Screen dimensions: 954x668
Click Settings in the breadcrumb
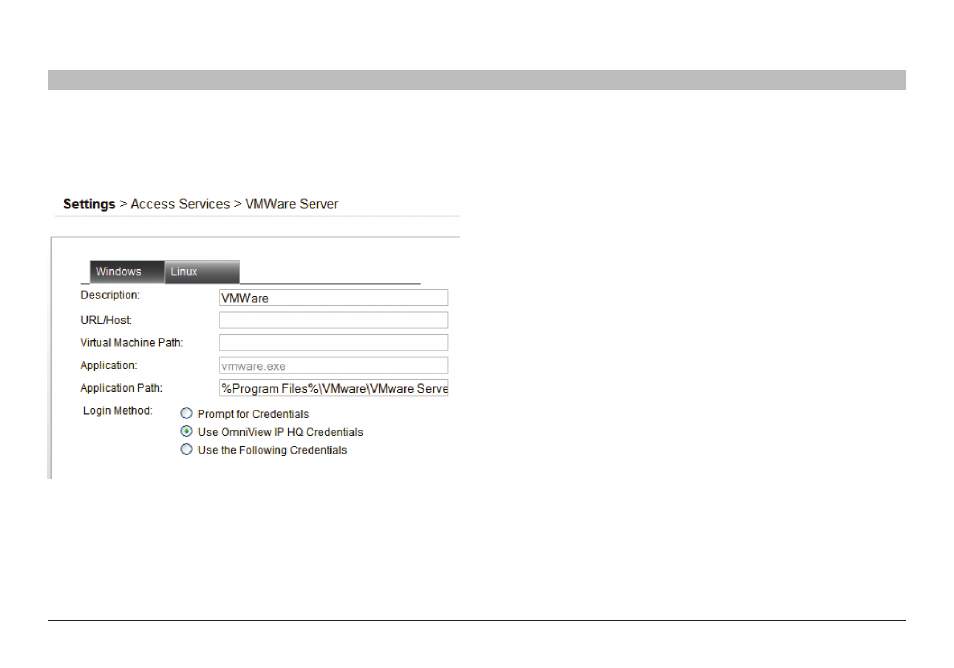point(89,204)
